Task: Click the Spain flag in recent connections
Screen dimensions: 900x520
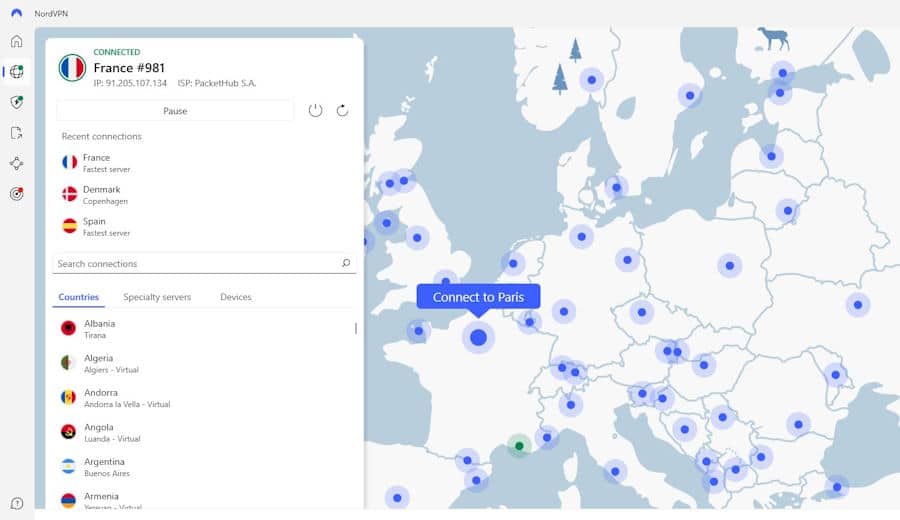Action: (x=69, y=226)
